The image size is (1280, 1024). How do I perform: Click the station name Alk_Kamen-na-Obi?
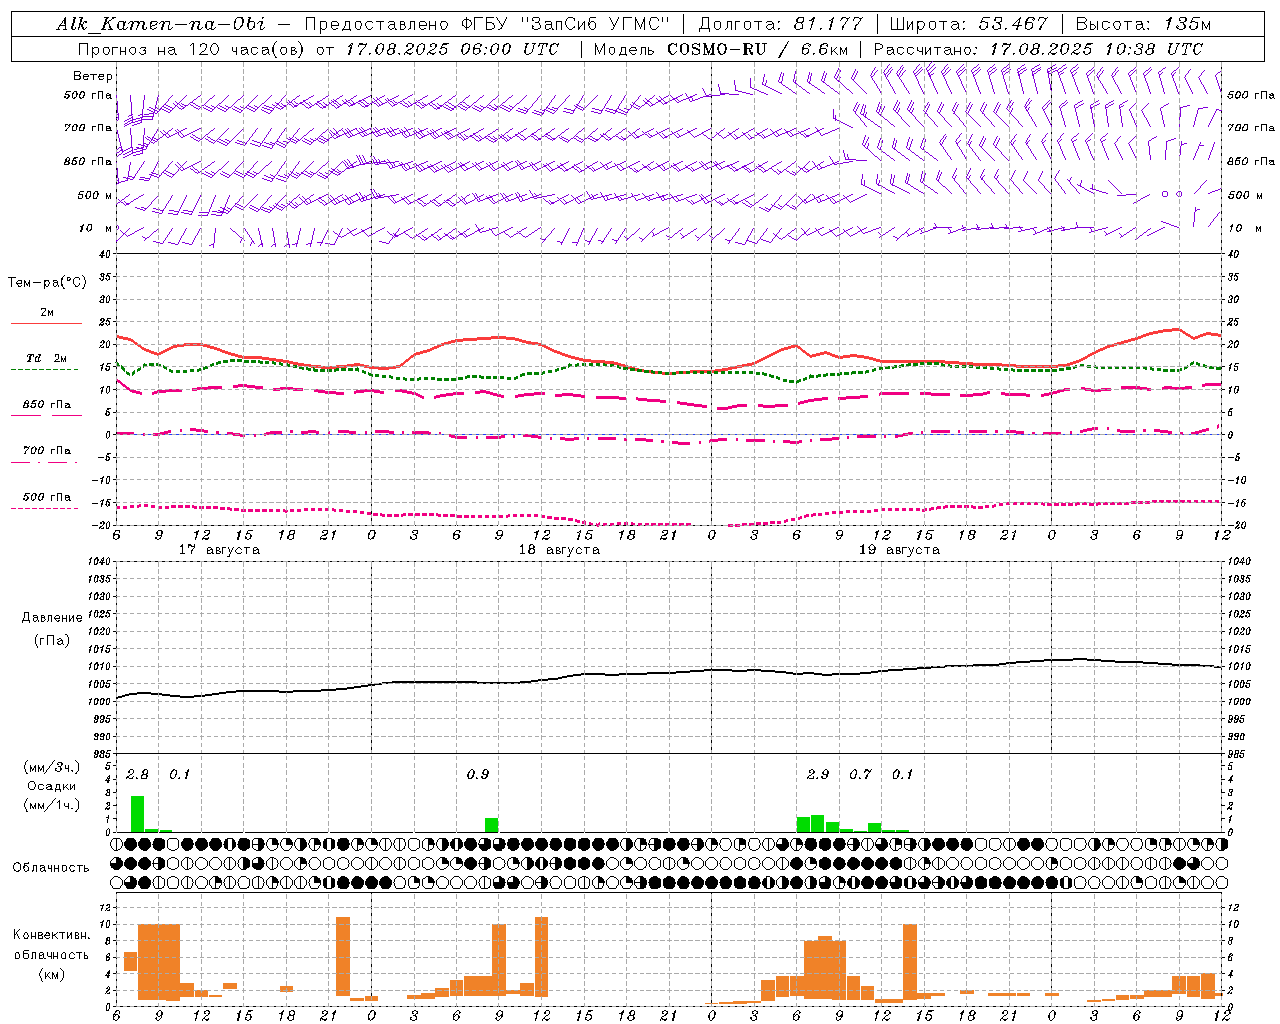pyautogui.click(x=161, y=24)
